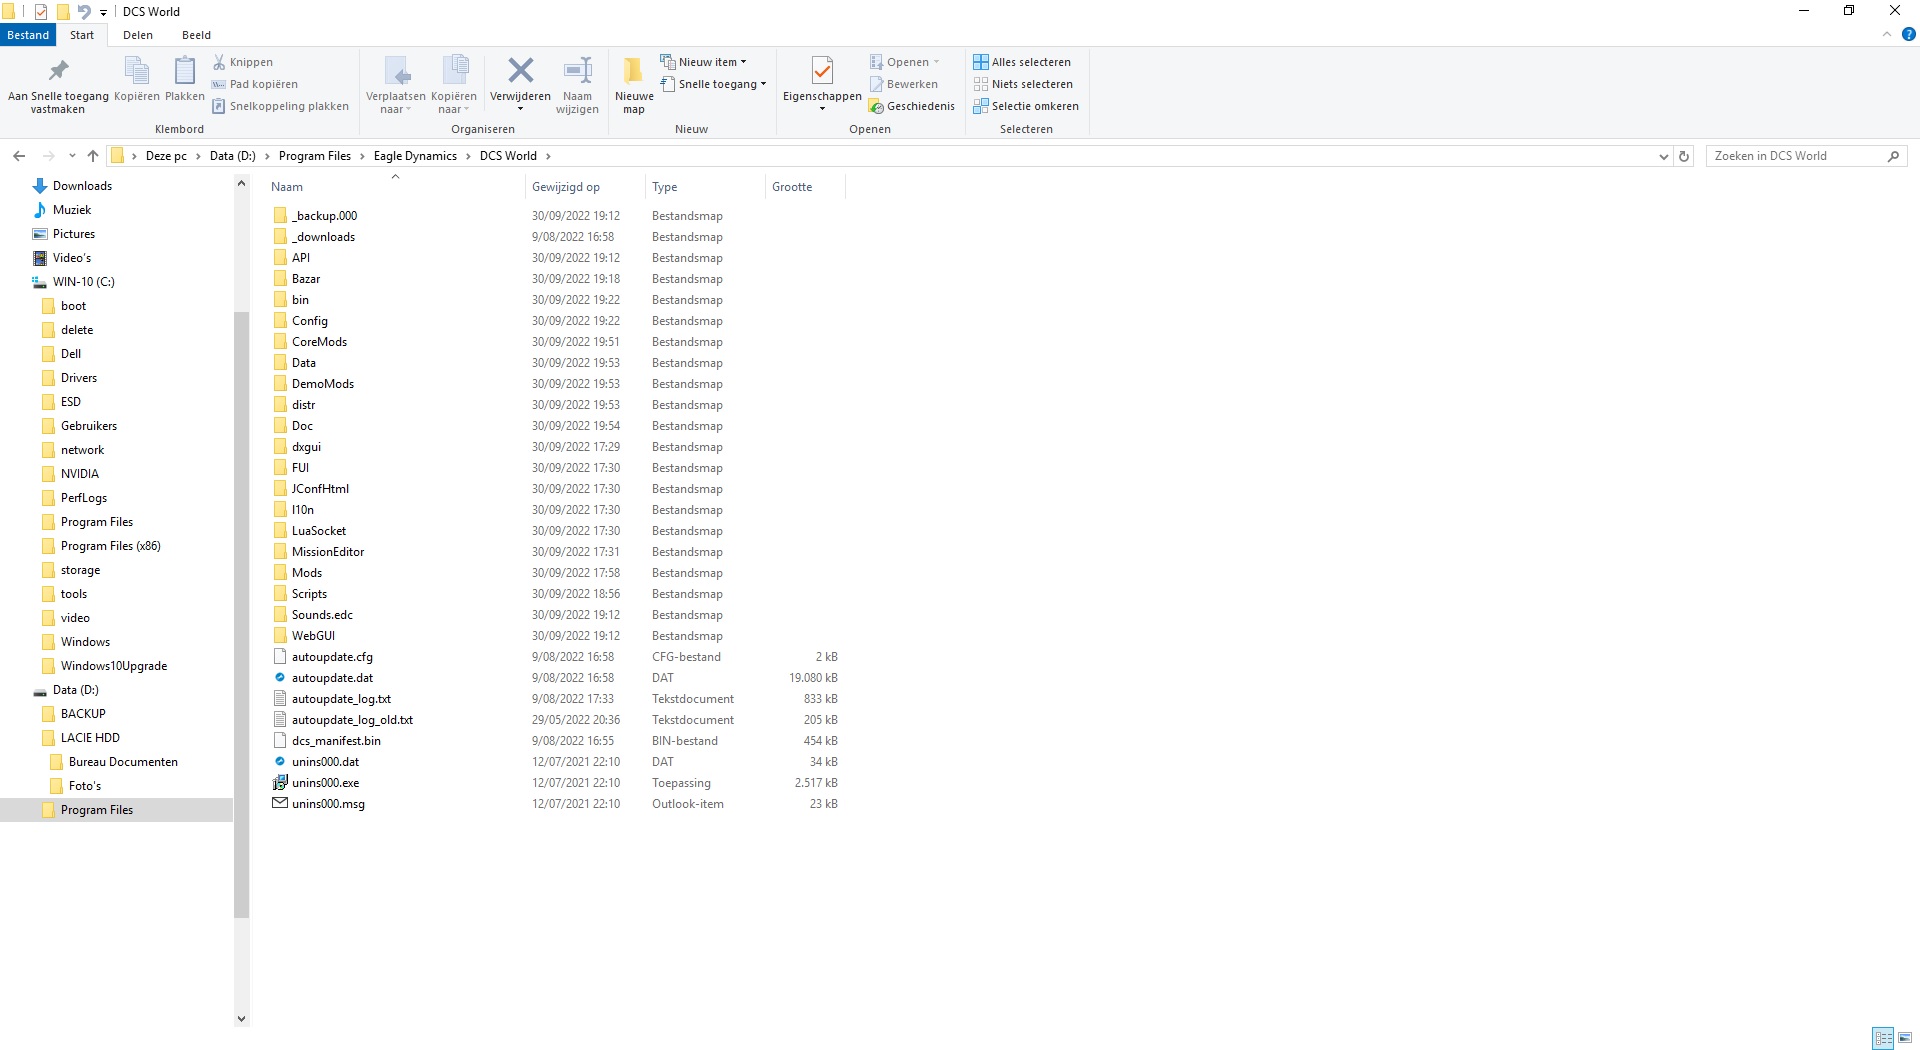The image size is (1920, 1050).
Task: Sort by Naam column header
Action: 394,187
